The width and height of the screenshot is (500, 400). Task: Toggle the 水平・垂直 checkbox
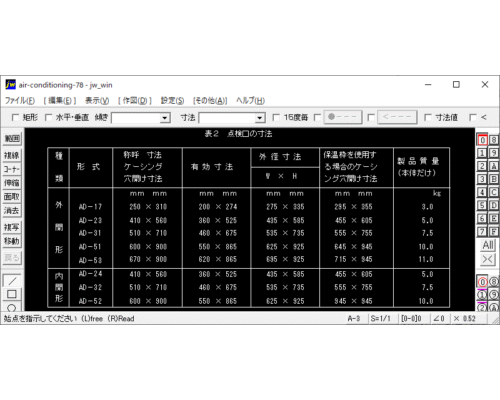pyautogui.click(x=48, y=117)
